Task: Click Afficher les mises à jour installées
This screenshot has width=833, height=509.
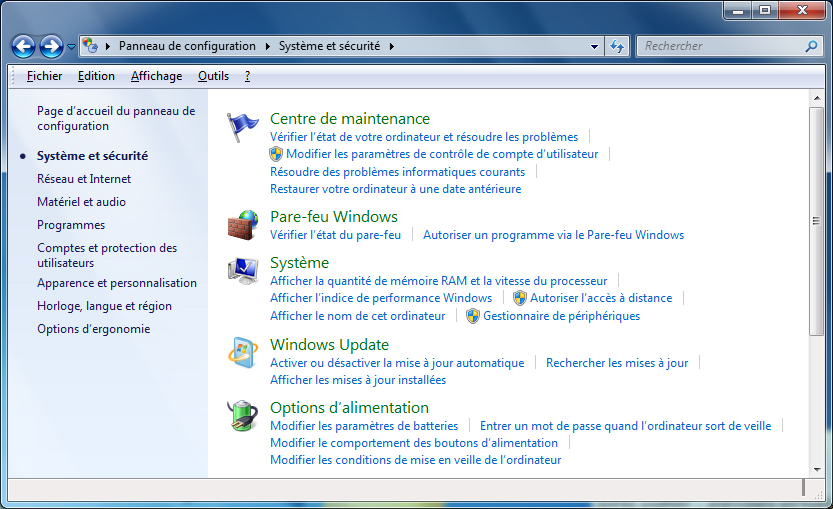Action: coord(358,380)
